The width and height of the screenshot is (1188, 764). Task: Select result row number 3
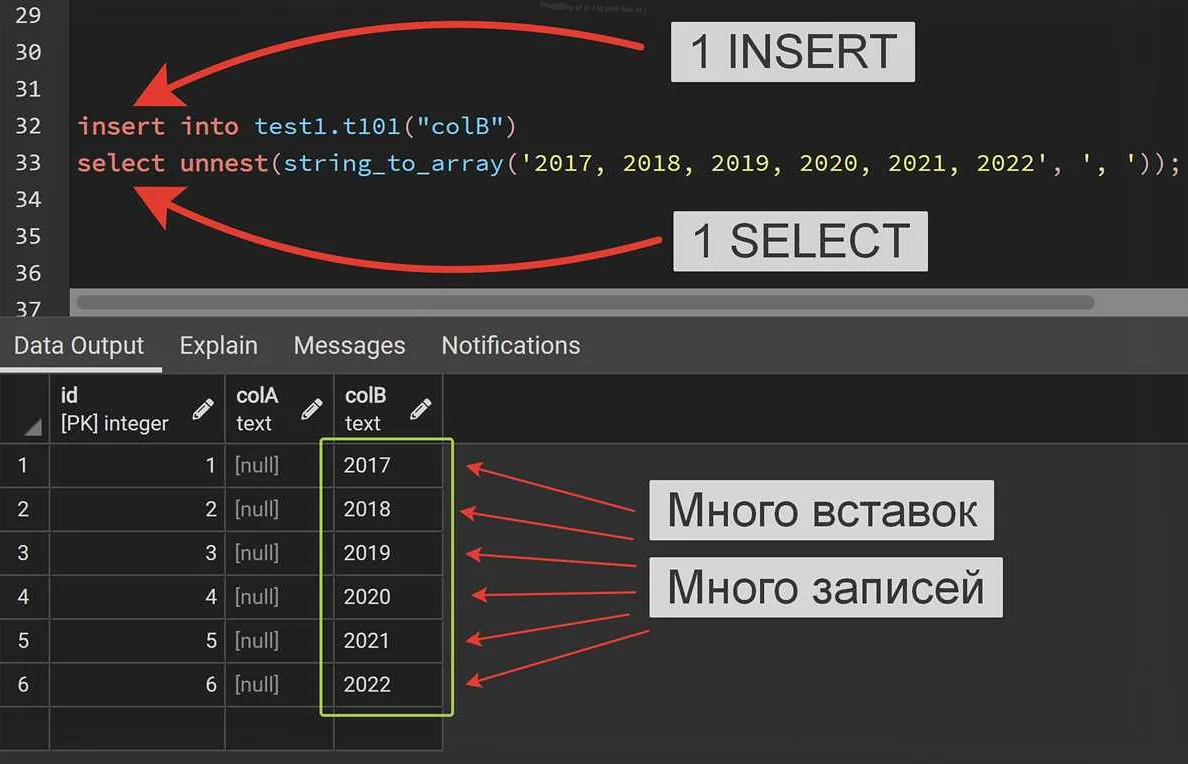(24, 553)
